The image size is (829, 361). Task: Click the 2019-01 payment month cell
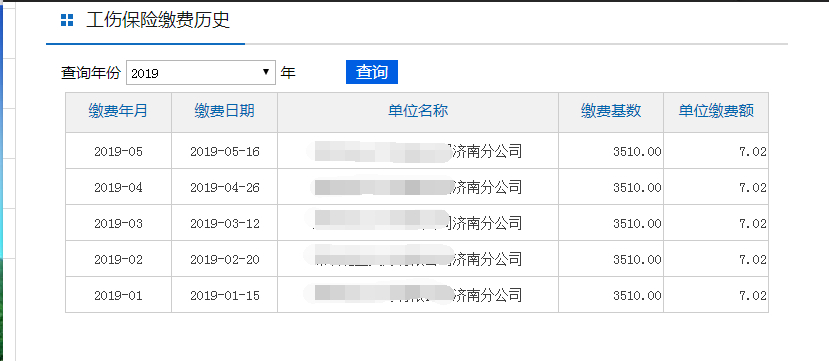coord(118,295)
